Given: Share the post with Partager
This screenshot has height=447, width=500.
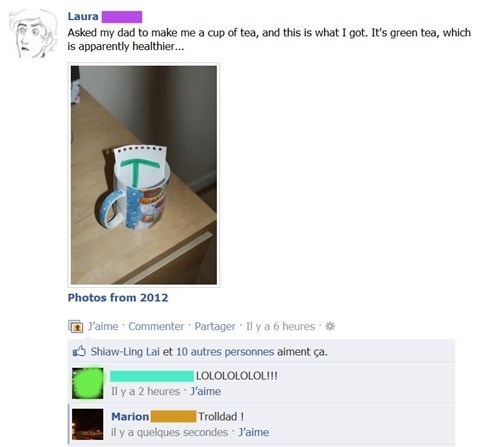Looking at the screenshot, I should click(215, 326).
